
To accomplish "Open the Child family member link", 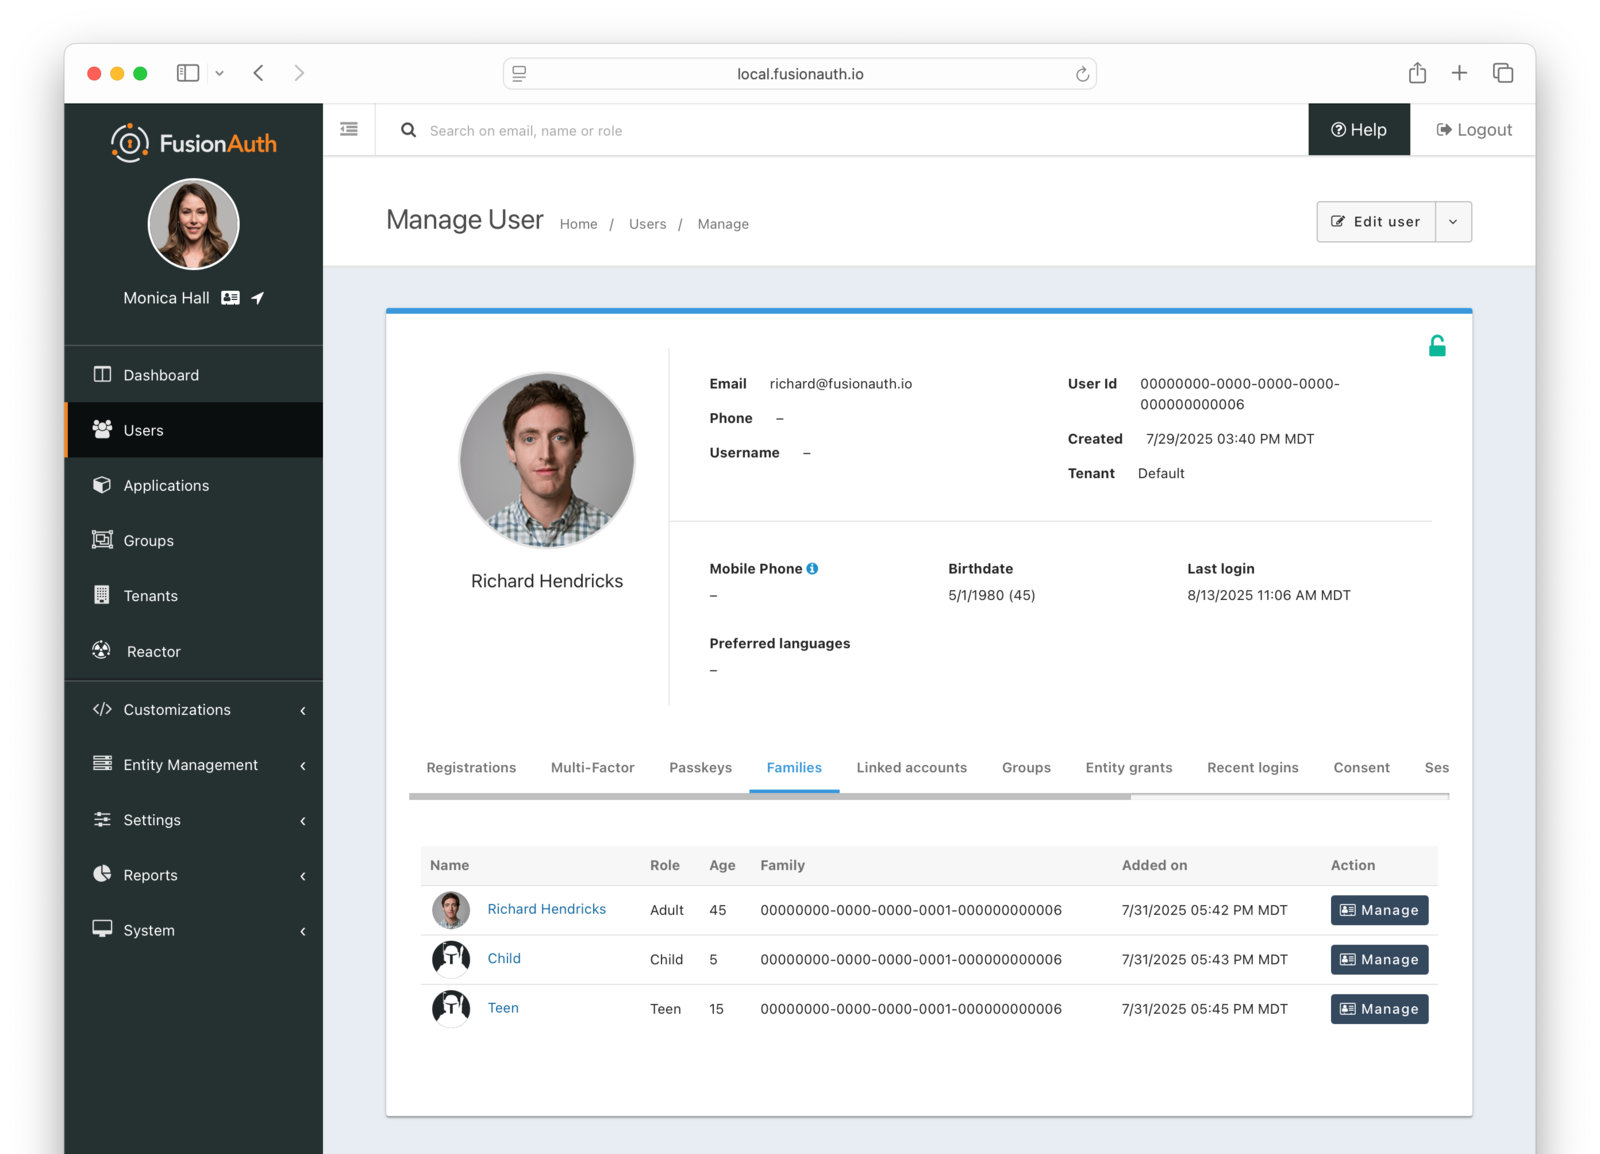I will point(504,957).
